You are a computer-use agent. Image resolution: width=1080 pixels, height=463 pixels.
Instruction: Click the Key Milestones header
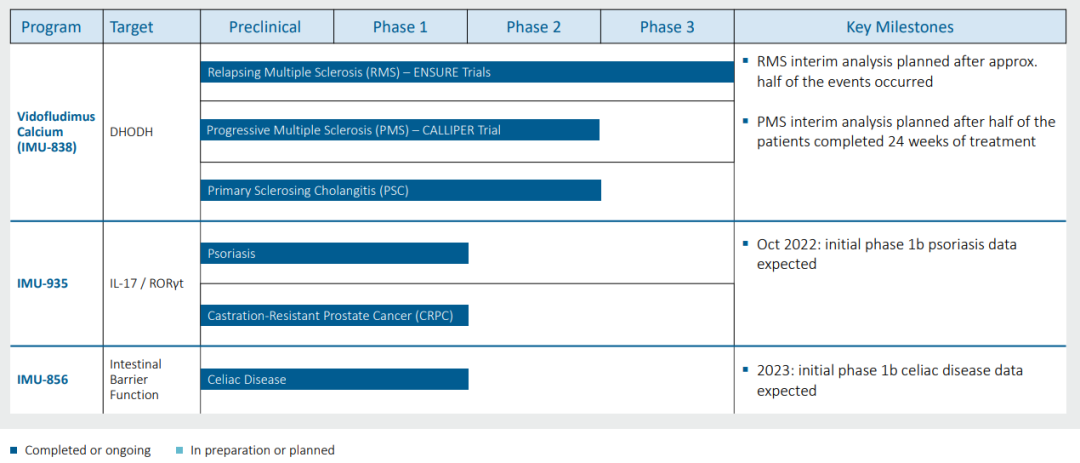pyautogui.click(x=900, y=27)
